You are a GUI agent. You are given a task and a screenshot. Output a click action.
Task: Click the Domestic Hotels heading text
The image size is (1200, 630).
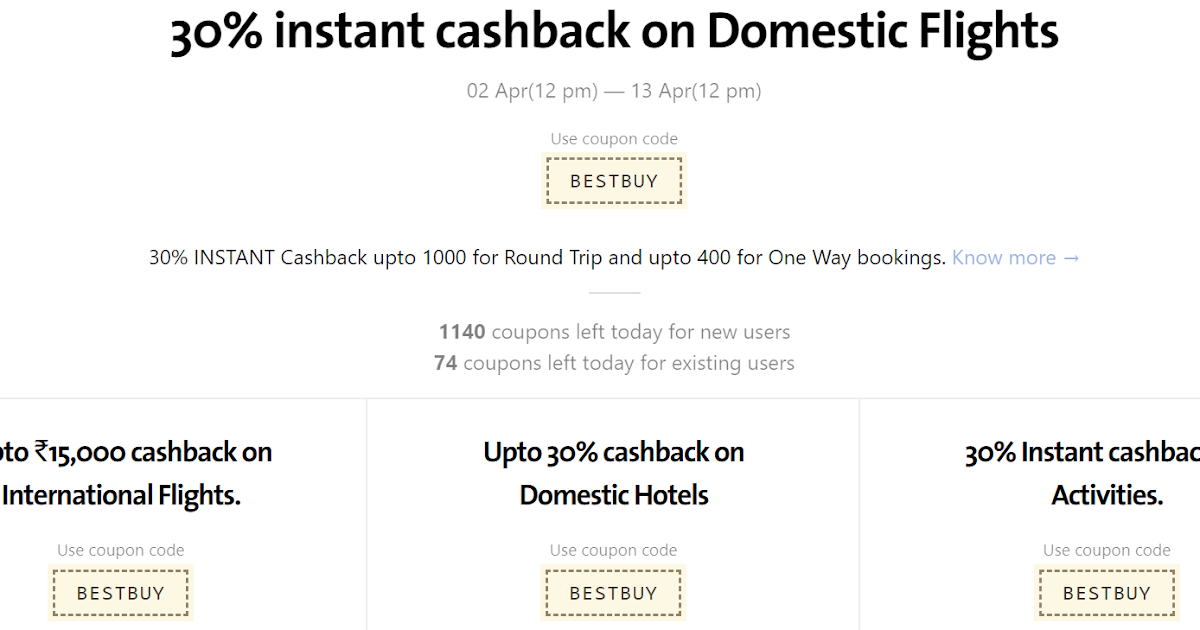(x=614, y=495)
